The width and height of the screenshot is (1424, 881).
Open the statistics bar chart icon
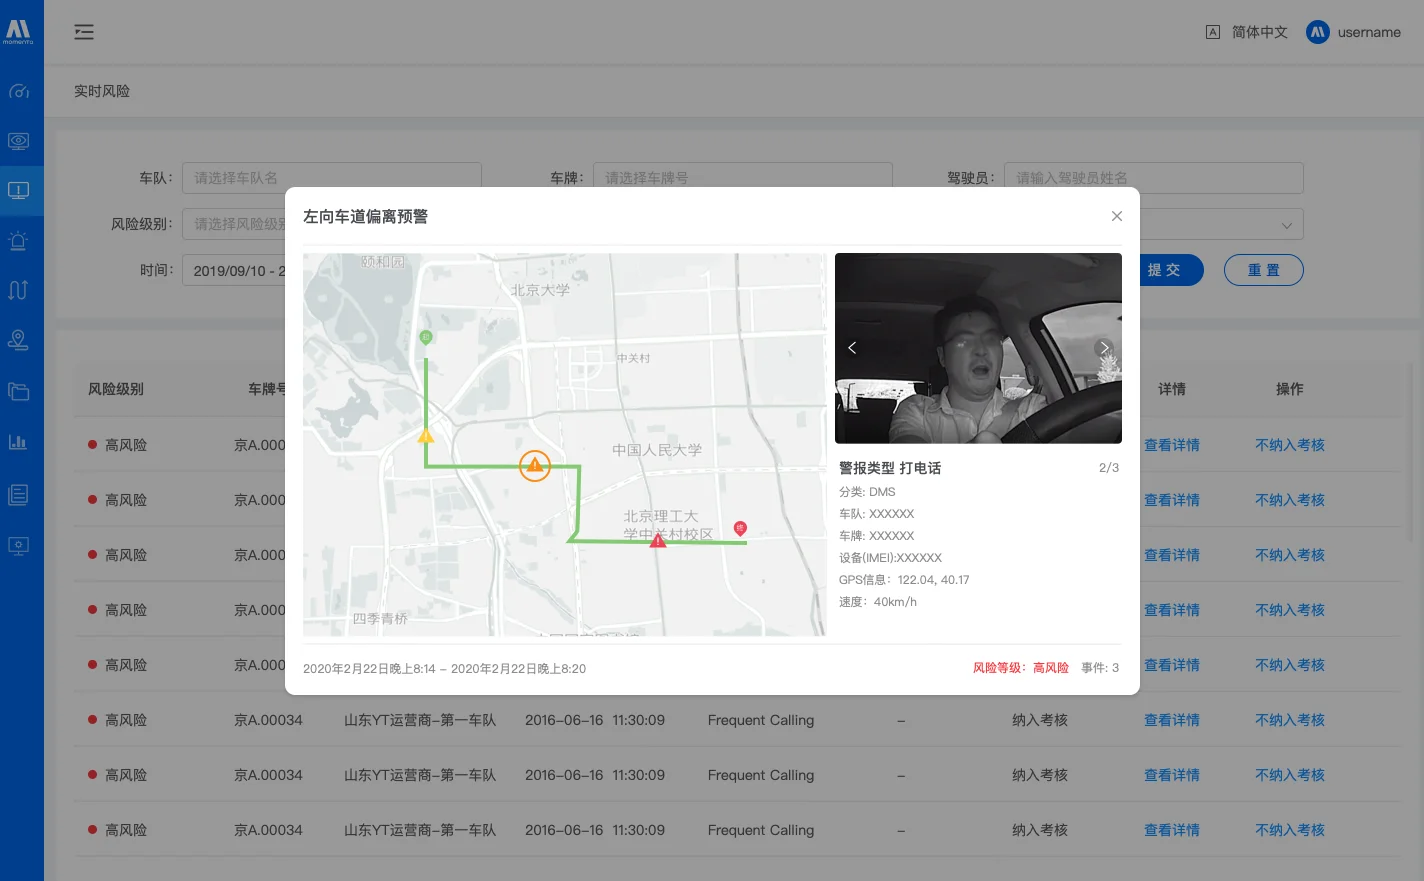pyautogui.click(x=20, y=441)
